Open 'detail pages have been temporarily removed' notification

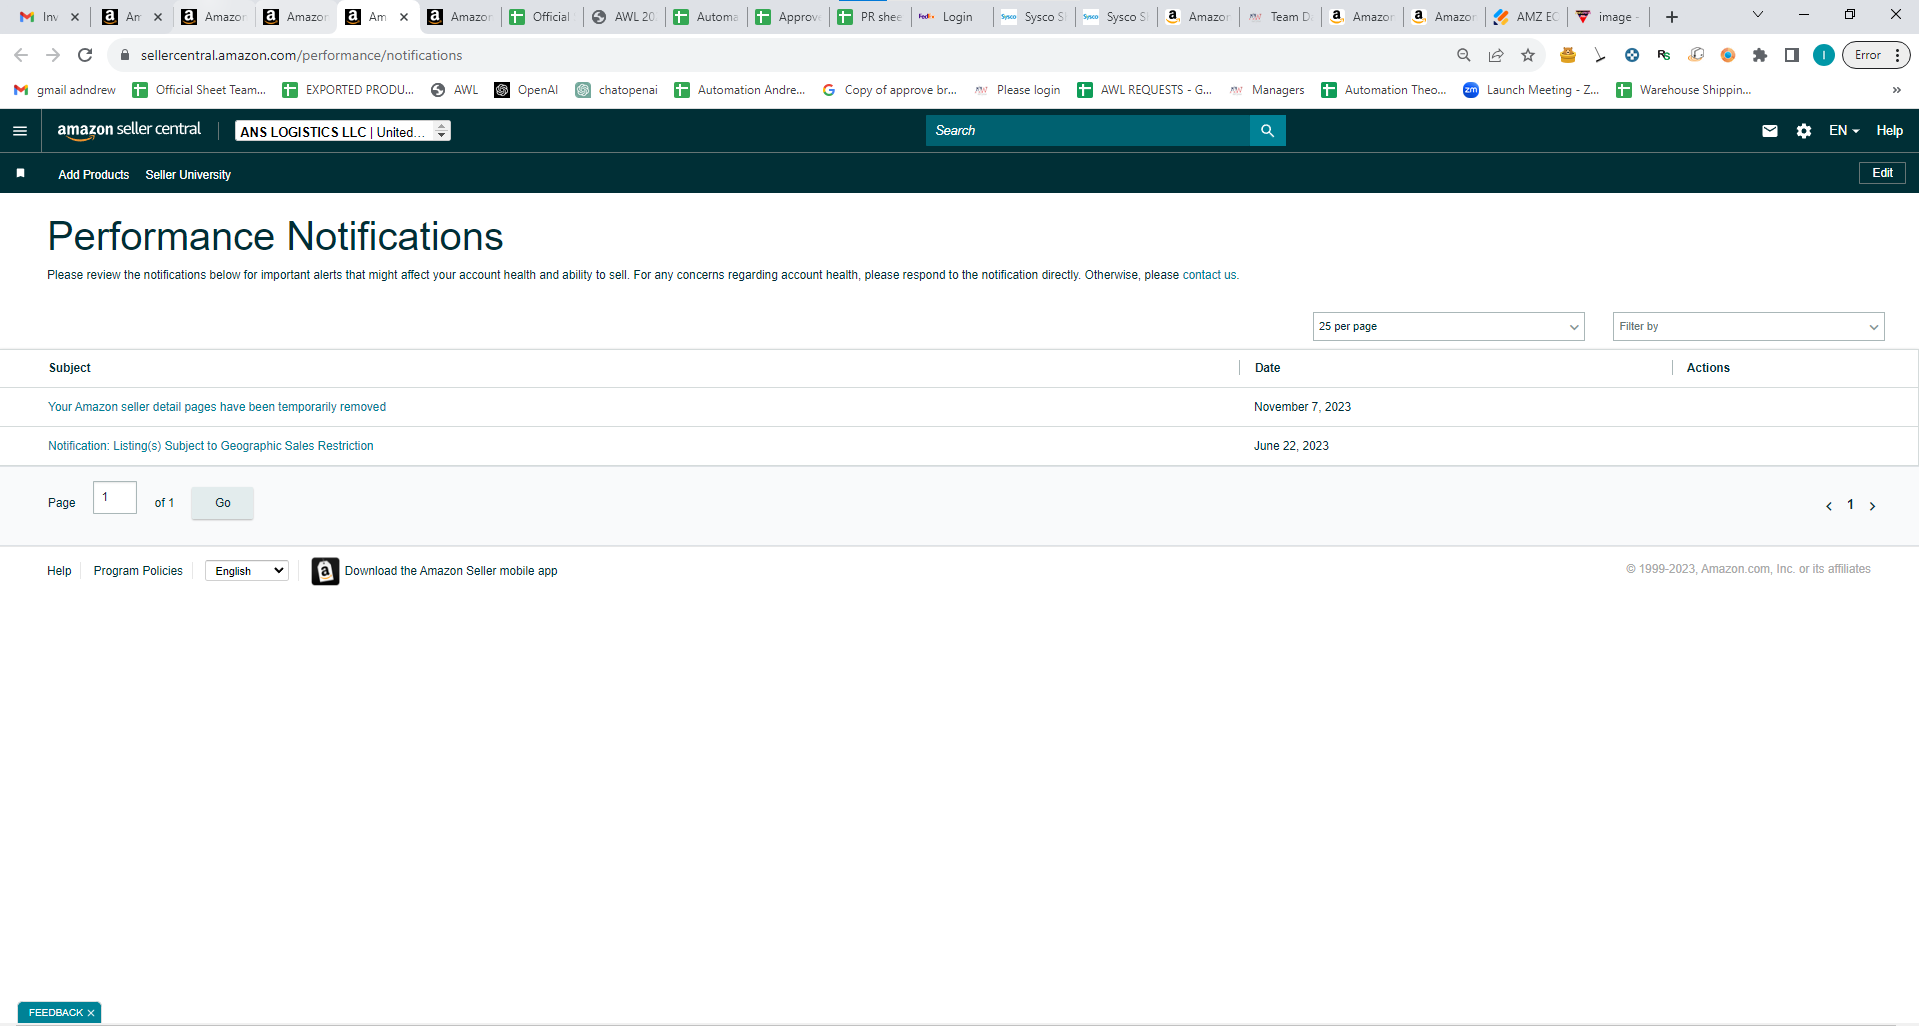click(217, 407)
